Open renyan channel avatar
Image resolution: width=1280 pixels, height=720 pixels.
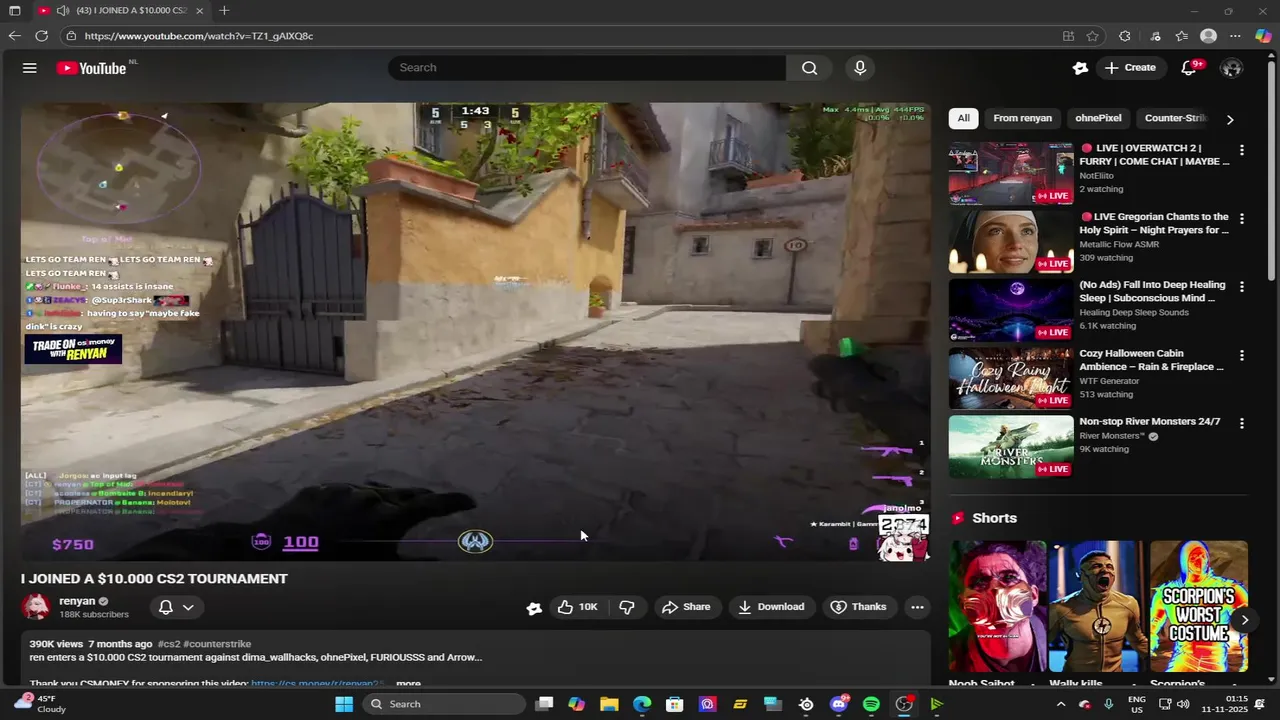pos(36,607)
